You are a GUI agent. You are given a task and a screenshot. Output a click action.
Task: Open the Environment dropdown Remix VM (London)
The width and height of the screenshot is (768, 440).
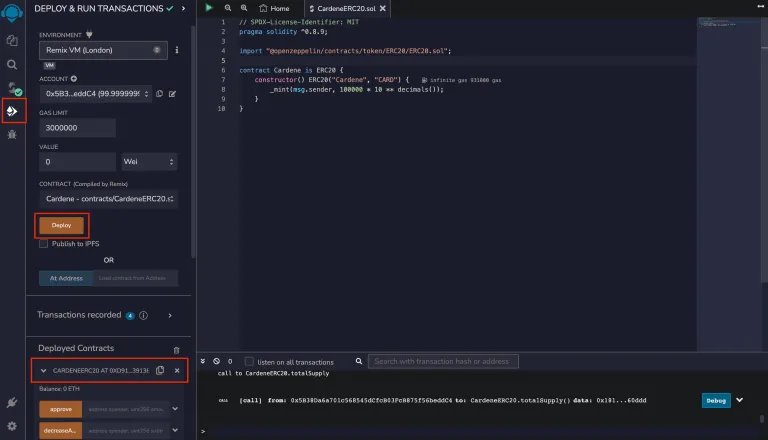pyautogui.click(x=103, y=50)
